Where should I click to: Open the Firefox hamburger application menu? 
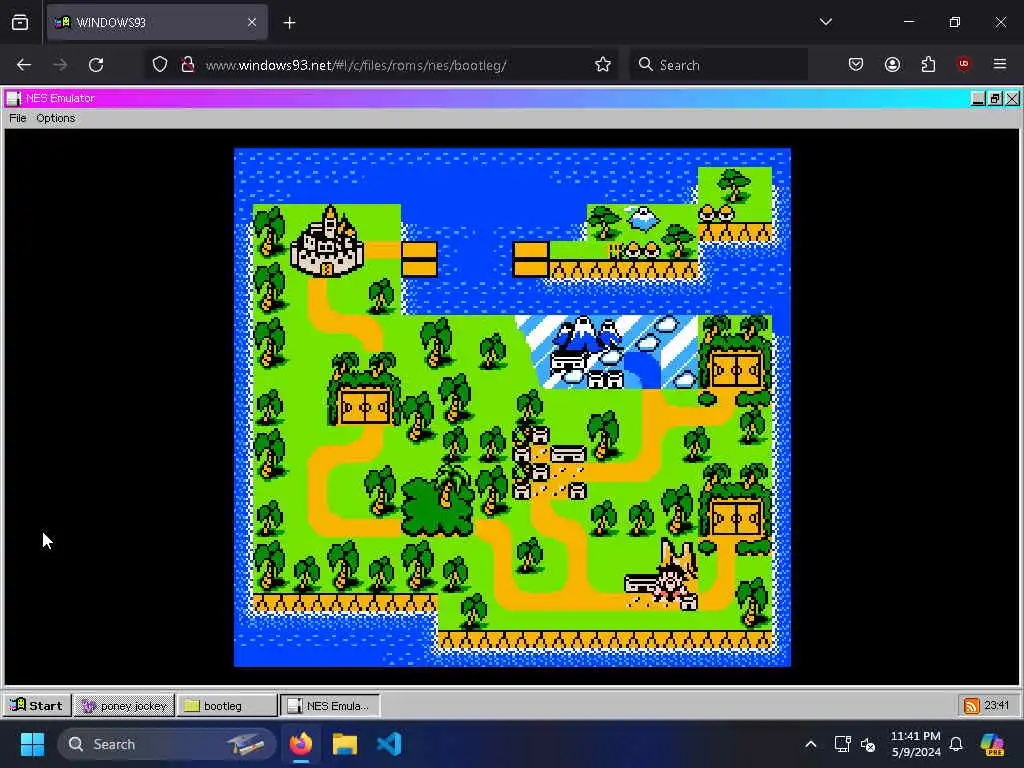[1000, 65]
